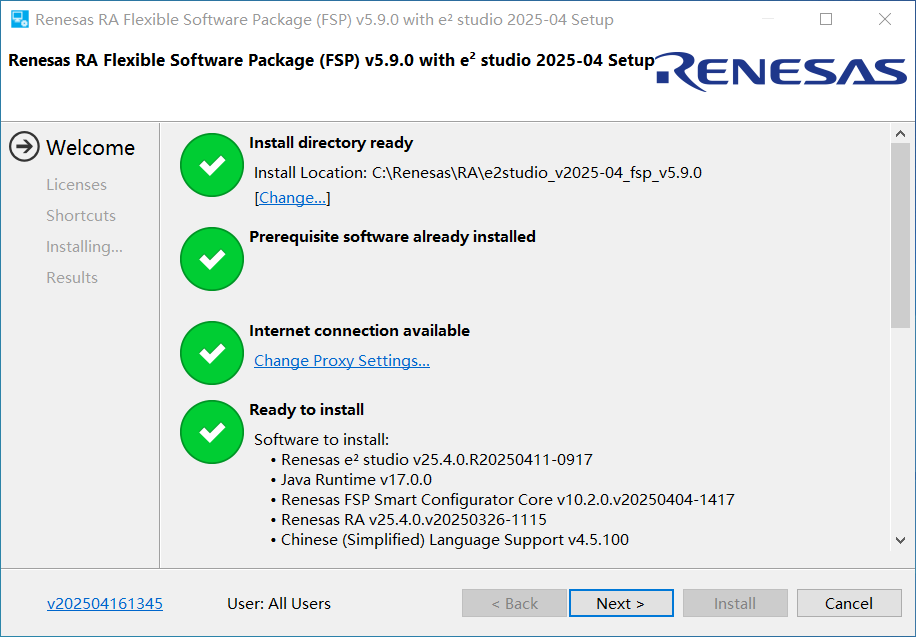The height and width of the screenshot is (637, 916).
Task: Click the bold setup title in the header
Action: tap(332, 61)
